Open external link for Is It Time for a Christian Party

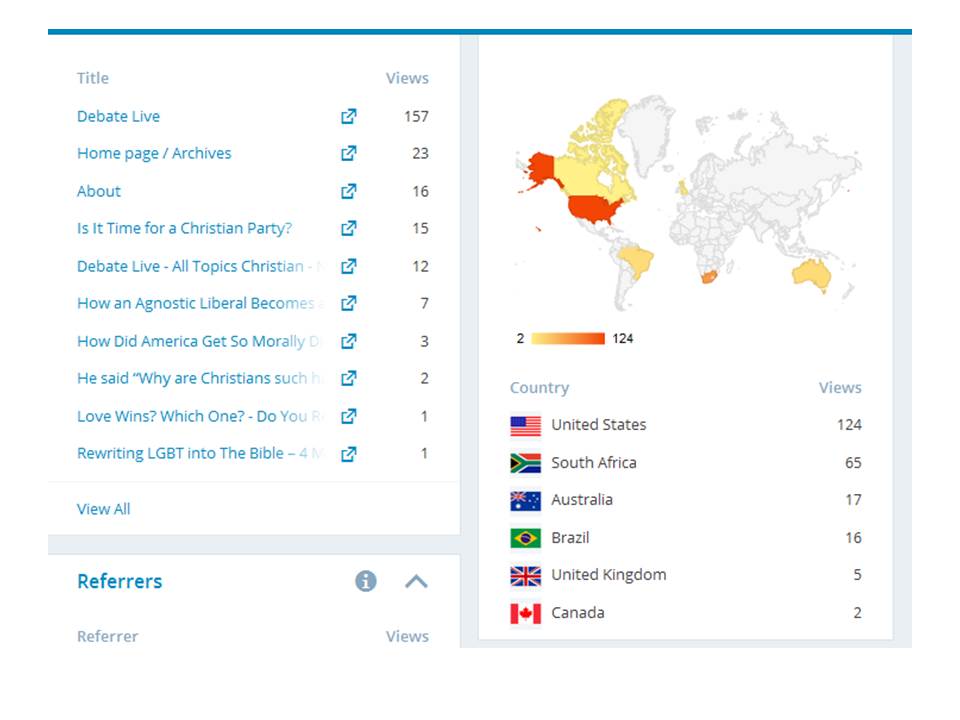click(348, 228)
